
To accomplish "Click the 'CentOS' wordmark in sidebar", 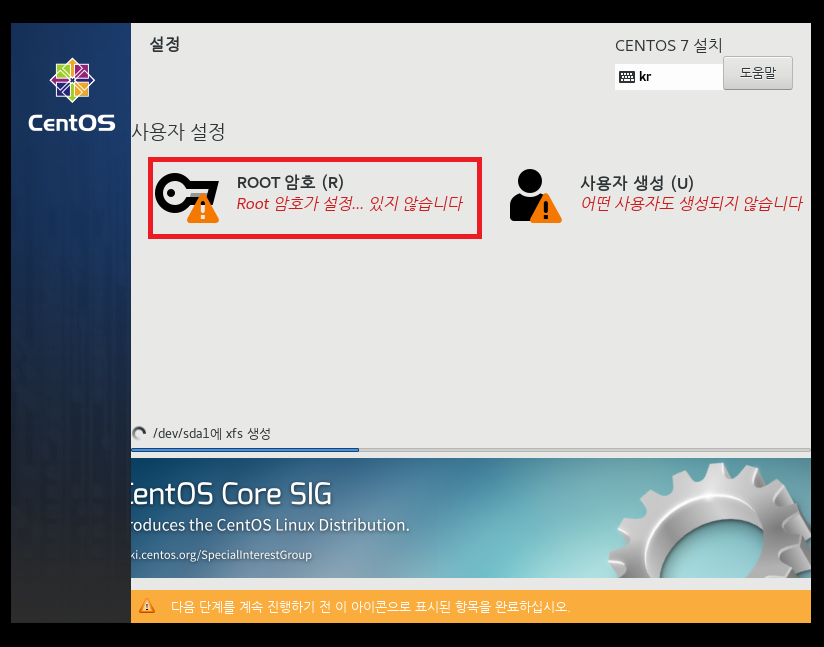I will (x=71, y=123).
